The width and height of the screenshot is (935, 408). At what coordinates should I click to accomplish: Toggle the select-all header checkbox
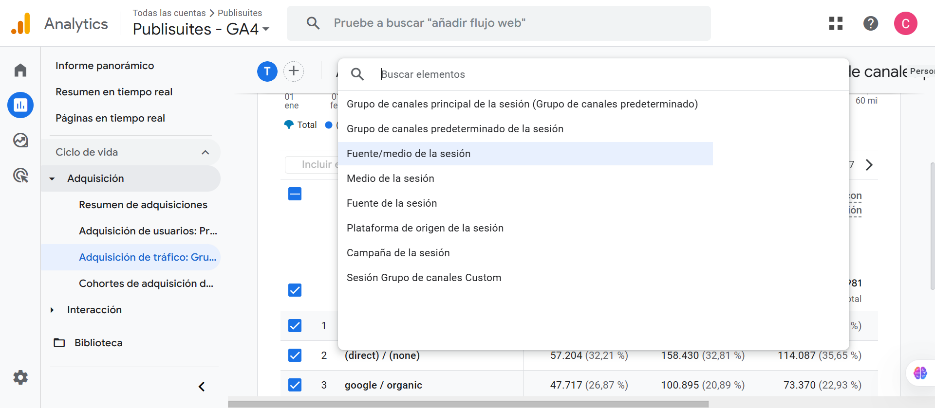[x=295, y=194]
